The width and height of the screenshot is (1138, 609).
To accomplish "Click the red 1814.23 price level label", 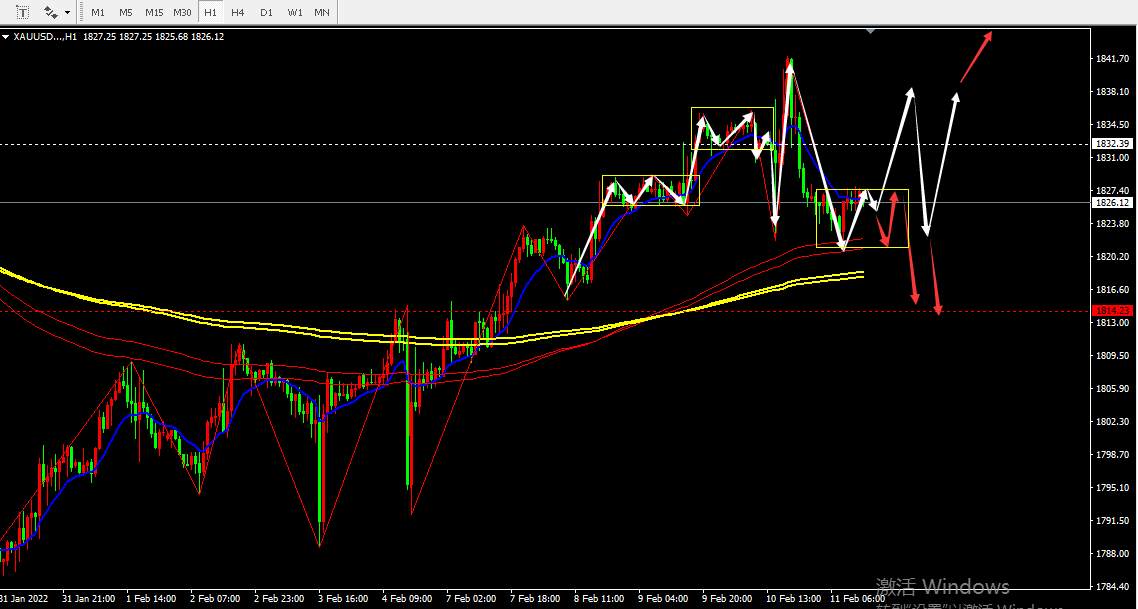I will (1111, 311).
